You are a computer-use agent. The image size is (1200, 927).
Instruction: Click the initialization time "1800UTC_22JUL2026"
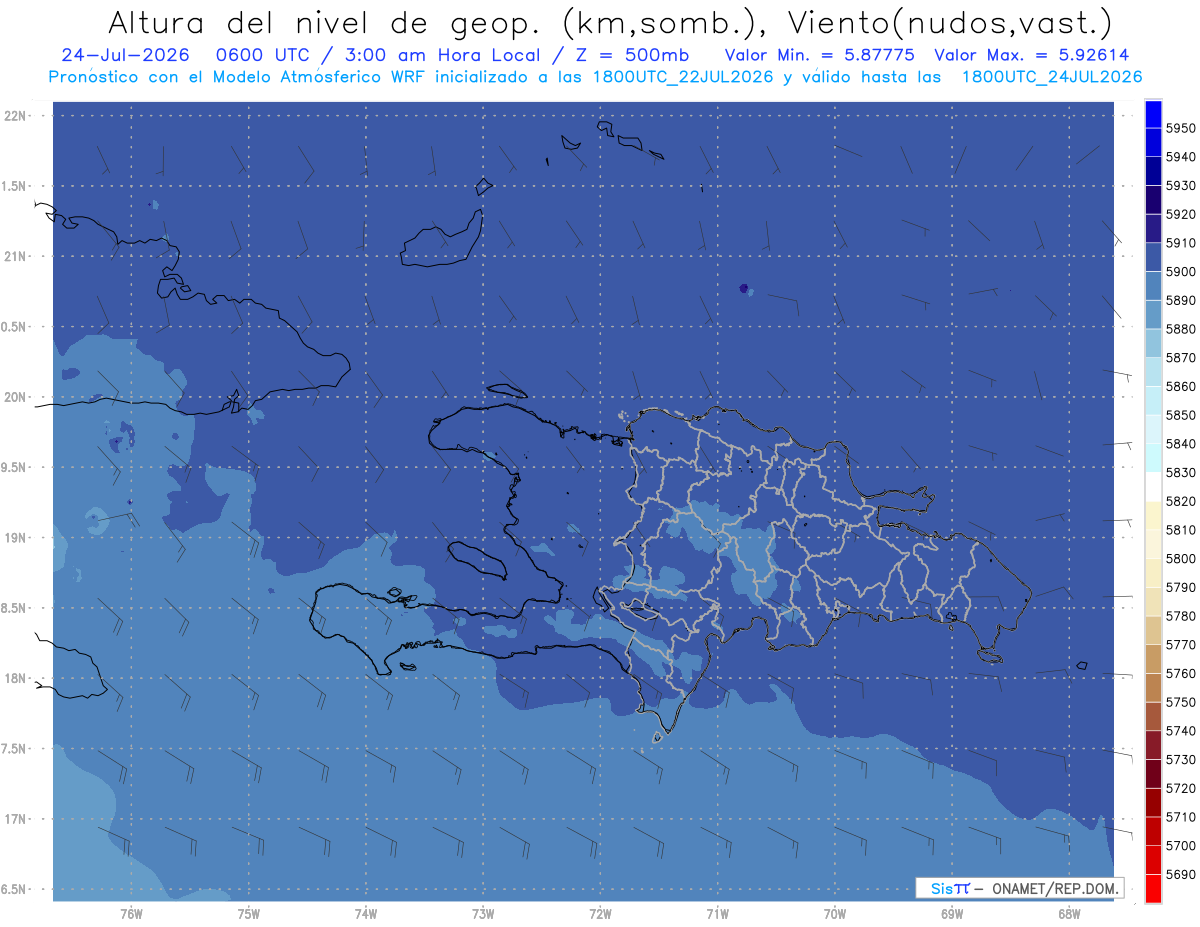(683, 77)
